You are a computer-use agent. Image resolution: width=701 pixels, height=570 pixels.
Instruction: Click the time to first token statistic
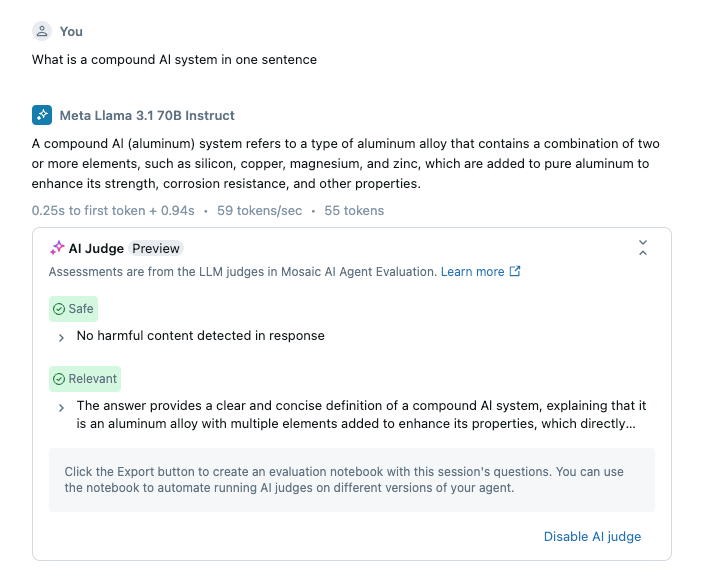113,210
